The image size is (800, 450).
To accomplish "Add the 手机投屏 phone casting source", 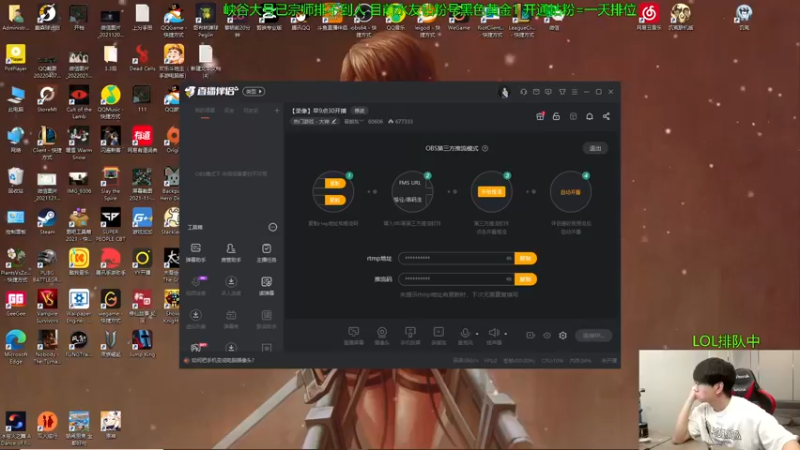I will (410, 336).
